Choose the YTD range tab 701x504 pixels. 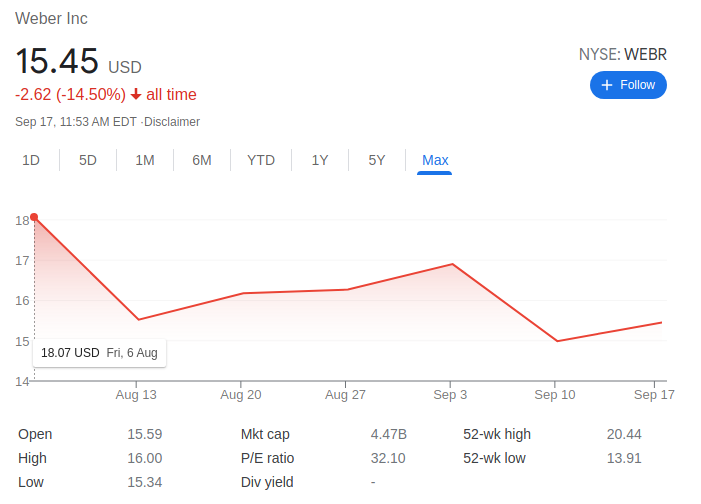[261, 160]
